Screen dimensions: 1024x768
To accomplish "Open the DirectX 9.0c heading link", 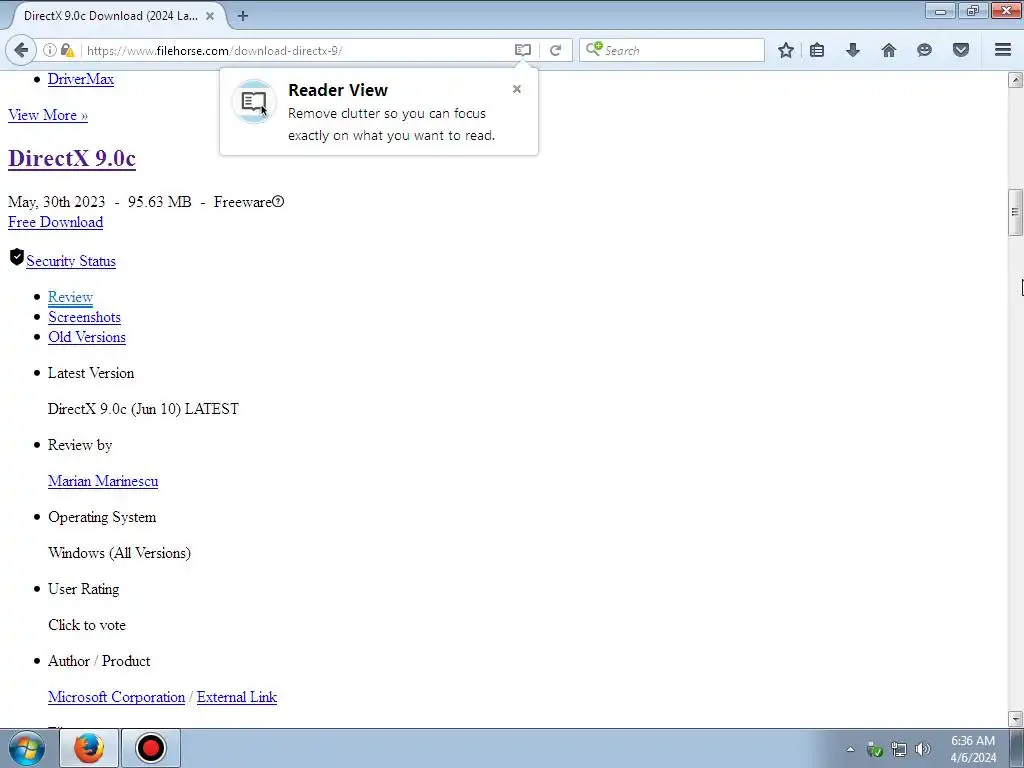I will (72, 158).
